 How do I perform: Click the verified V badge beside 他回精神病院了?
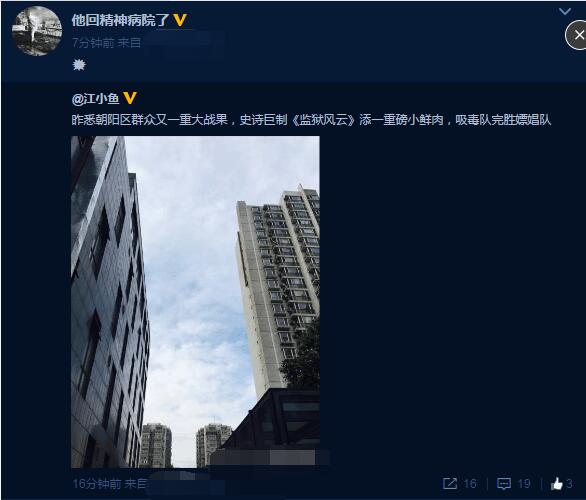tap(180, 20)
